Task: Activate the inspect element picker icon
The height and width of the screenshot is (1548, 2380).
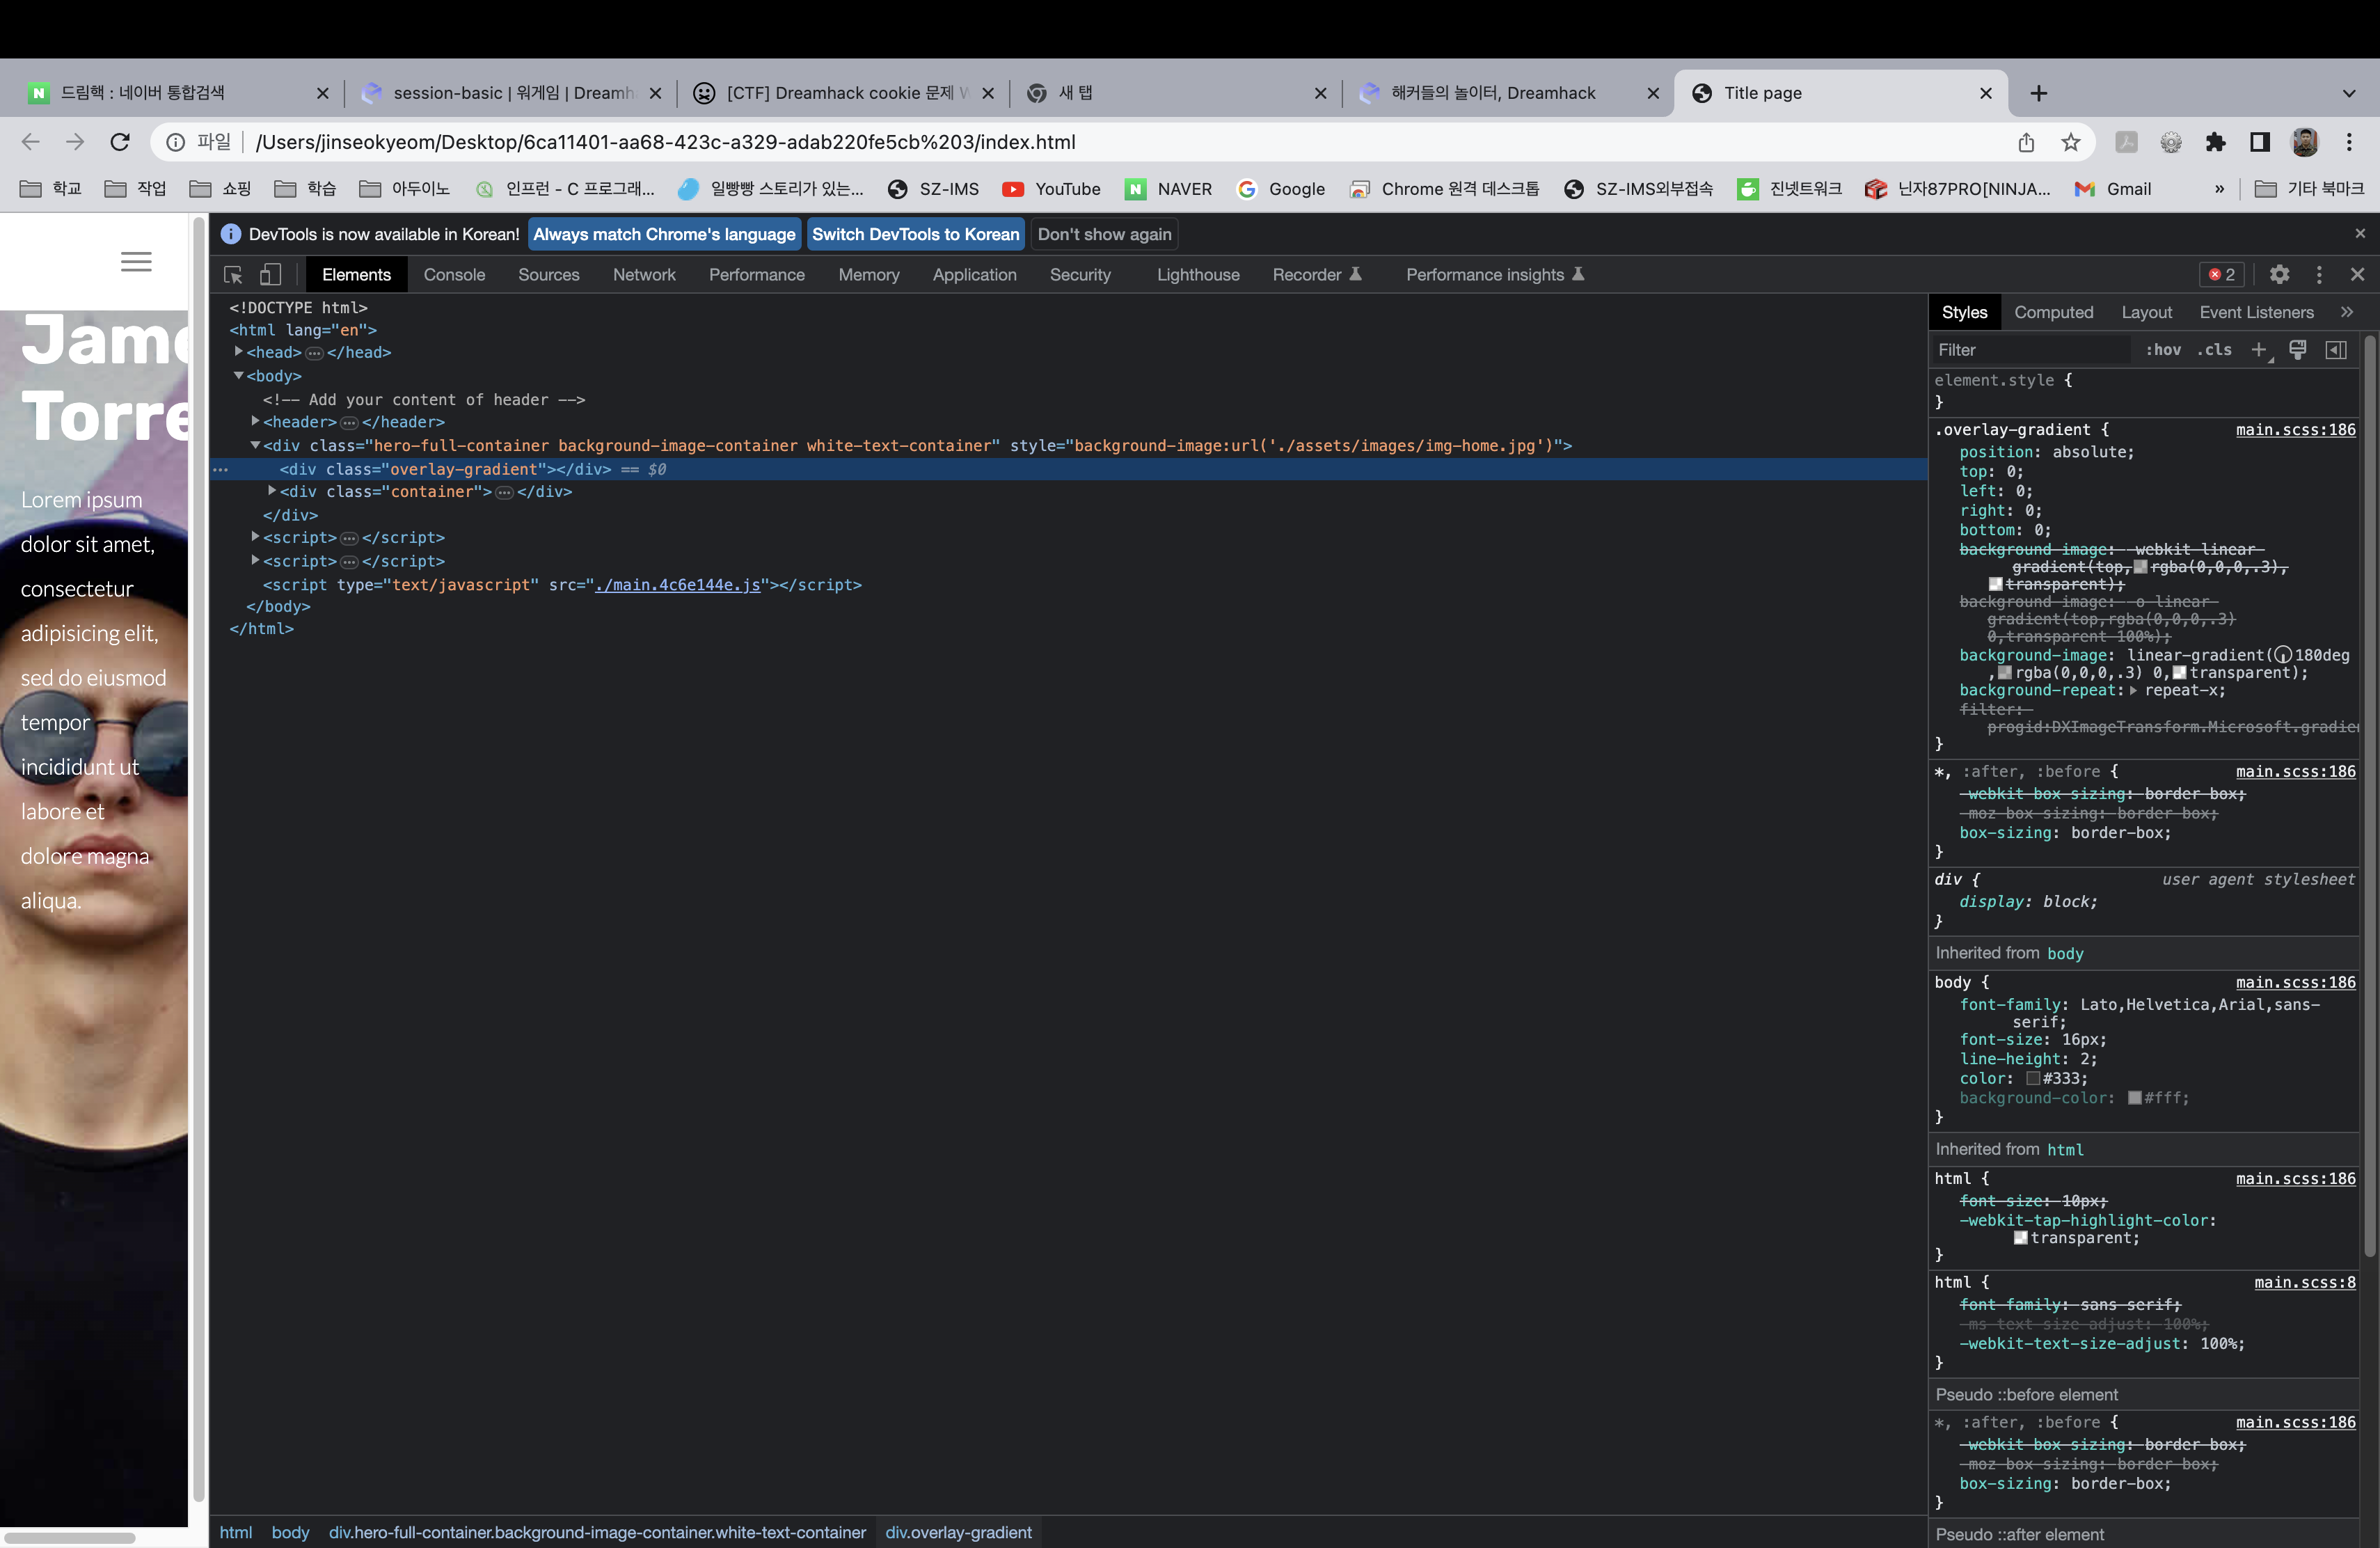Action: tap(233, 274)
